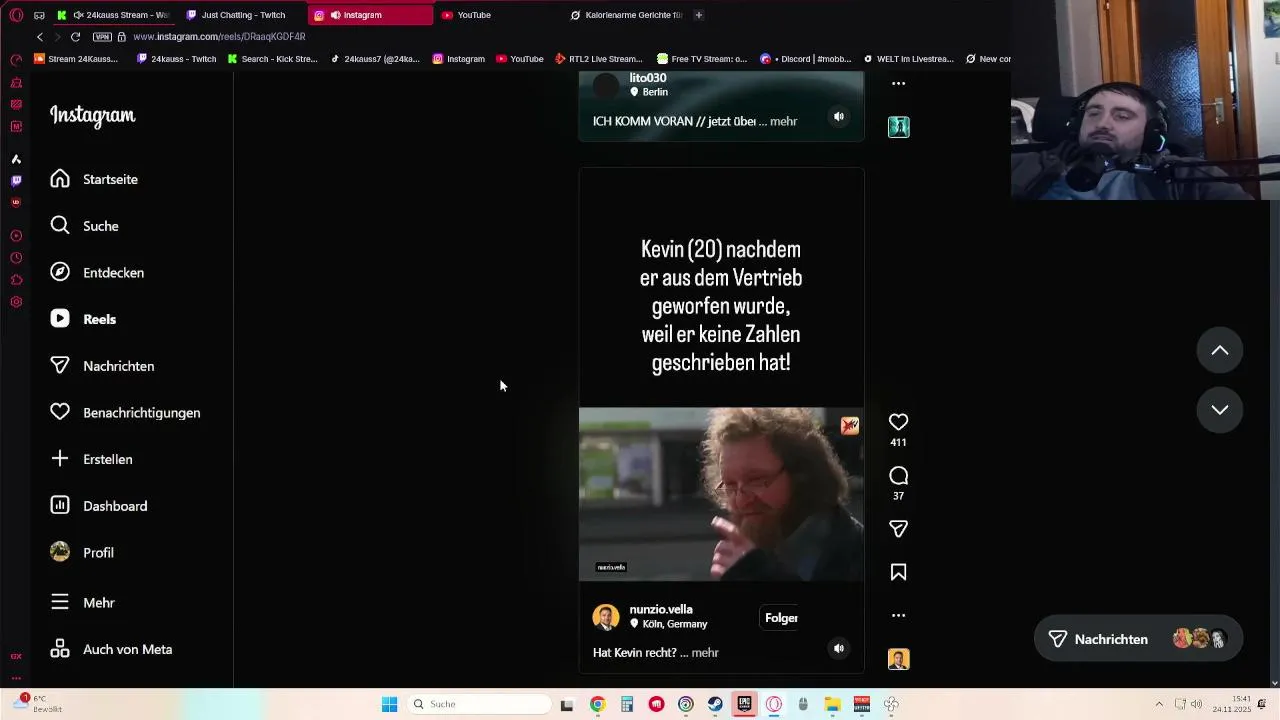Click the Köln, Germany location

point(675,624)
